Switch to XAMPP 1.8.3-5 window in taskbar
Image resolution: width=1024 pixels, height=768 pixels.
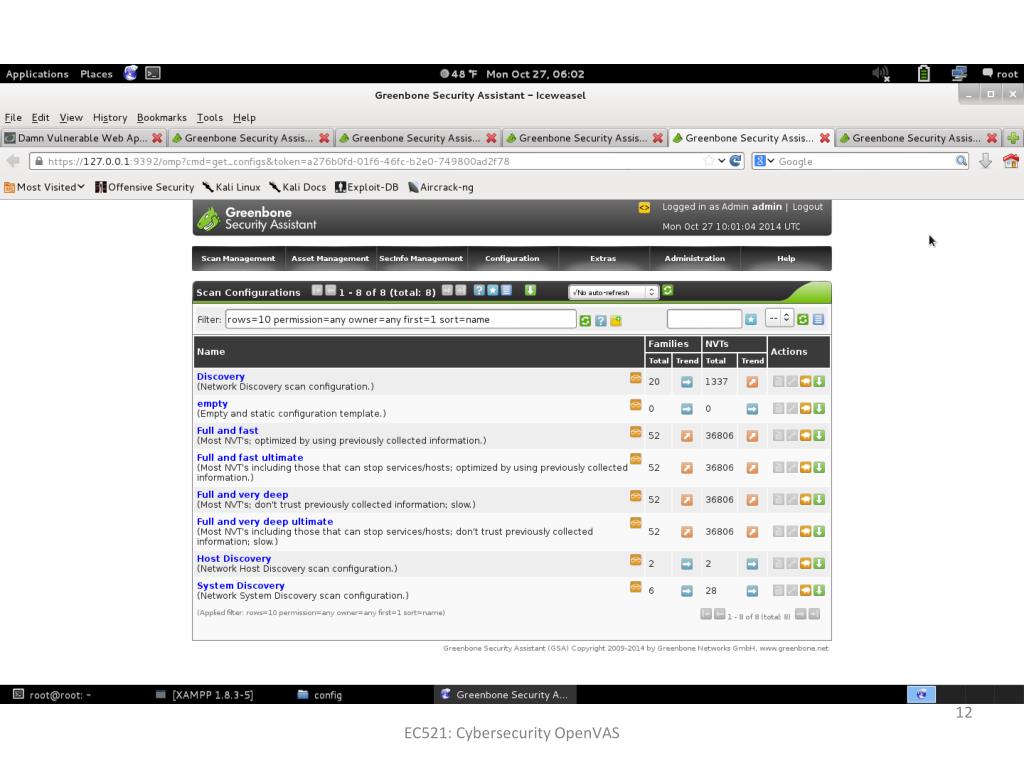pyautogui.click(x=204, y=695)
